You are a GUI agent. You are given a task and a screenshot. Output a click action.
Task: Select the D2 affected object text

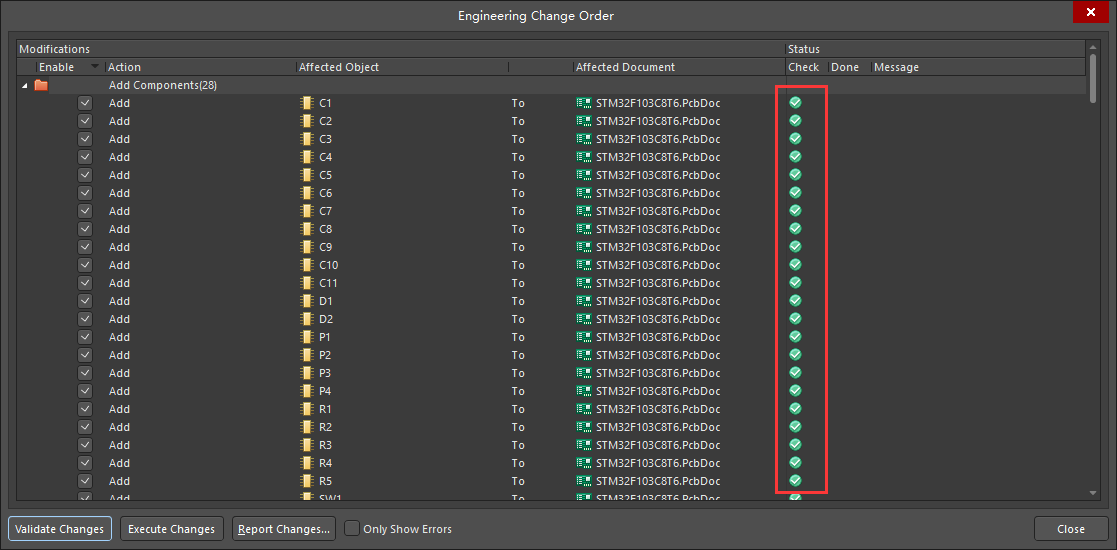pyautogui.click(x=326, y=319)
